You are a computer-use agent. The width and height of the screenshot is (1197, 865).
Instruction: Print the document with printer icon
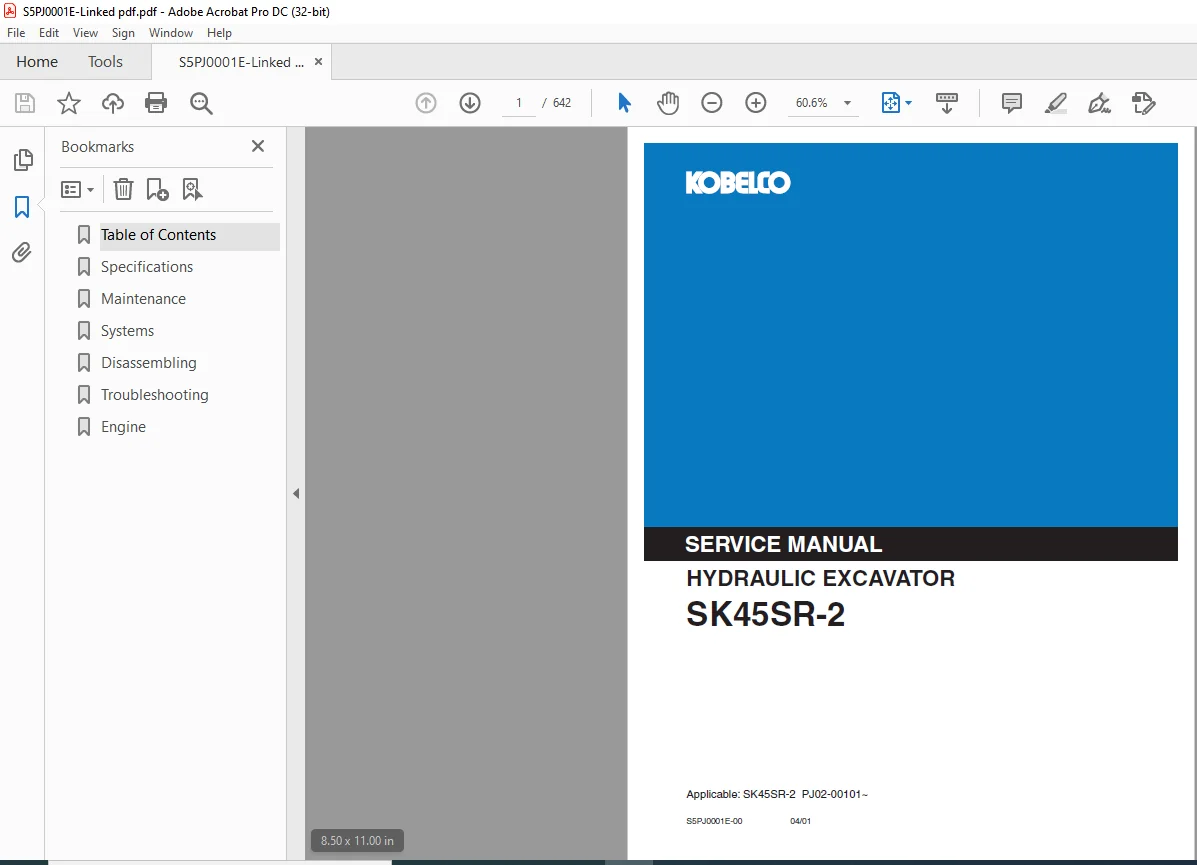(x=156, y=103)
